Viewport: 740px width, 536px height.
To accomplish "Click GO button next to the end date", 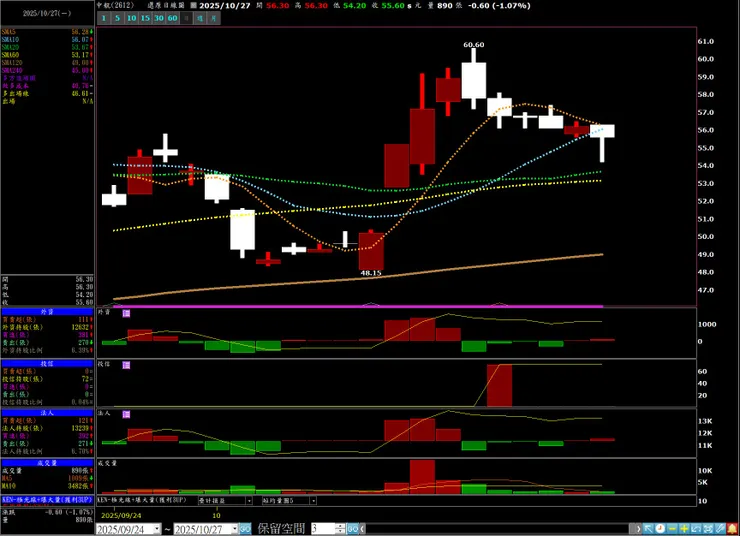I will (245, 529).
